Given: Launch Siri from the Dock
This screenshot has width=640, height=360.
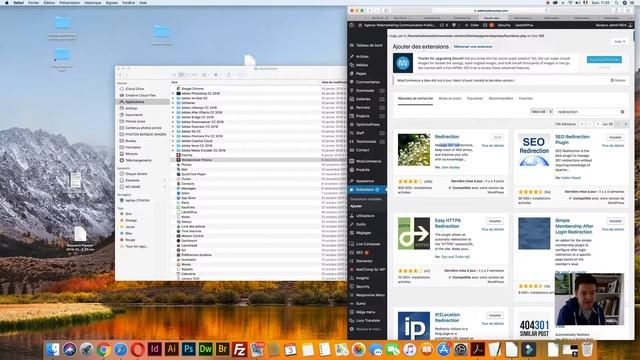Looking at the screenshot, I should [x=69, y=349].
